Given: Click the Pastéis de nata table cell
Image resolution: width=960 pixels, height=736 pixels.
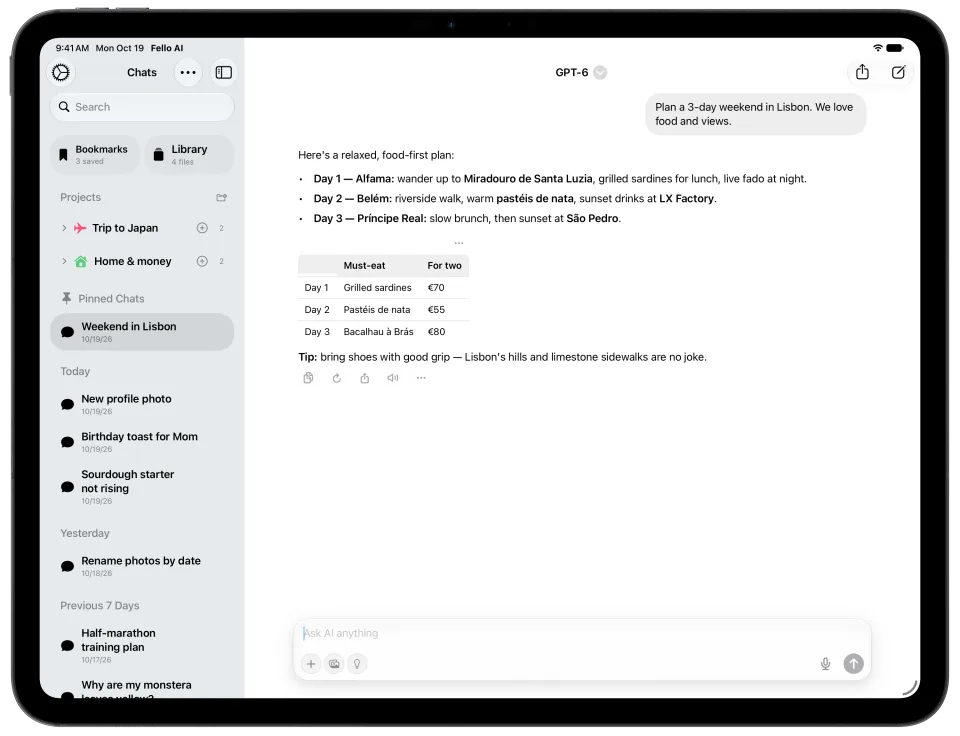Looking at the screenshot, I should point(377,309).
